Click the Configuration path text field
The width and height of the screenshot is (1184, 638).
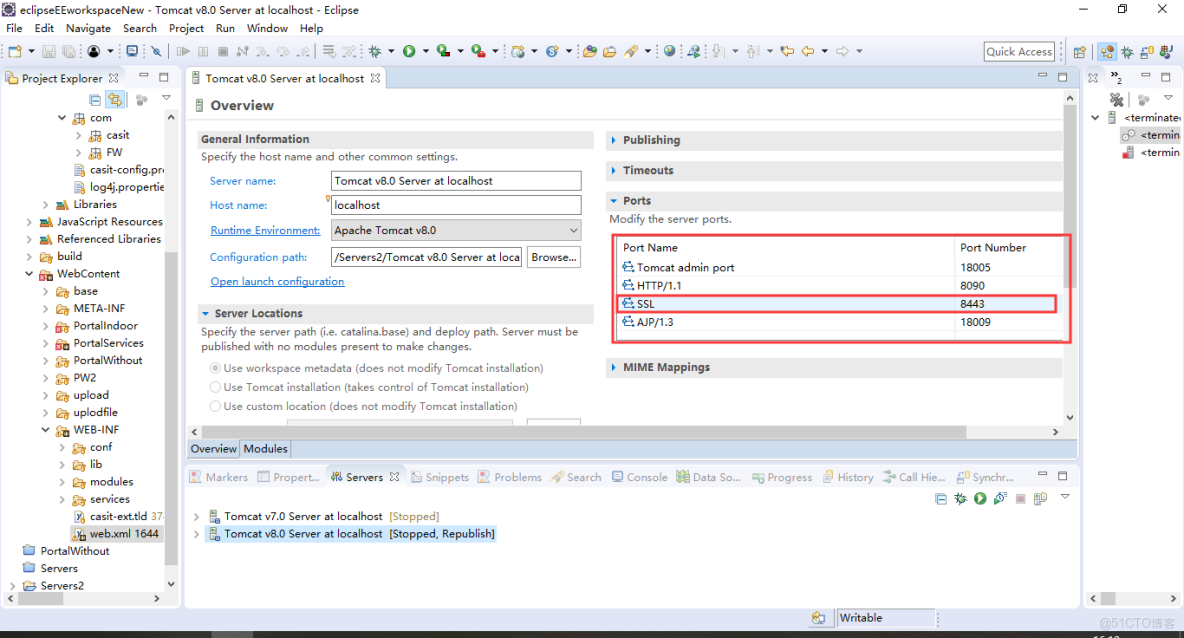point(426,257)
